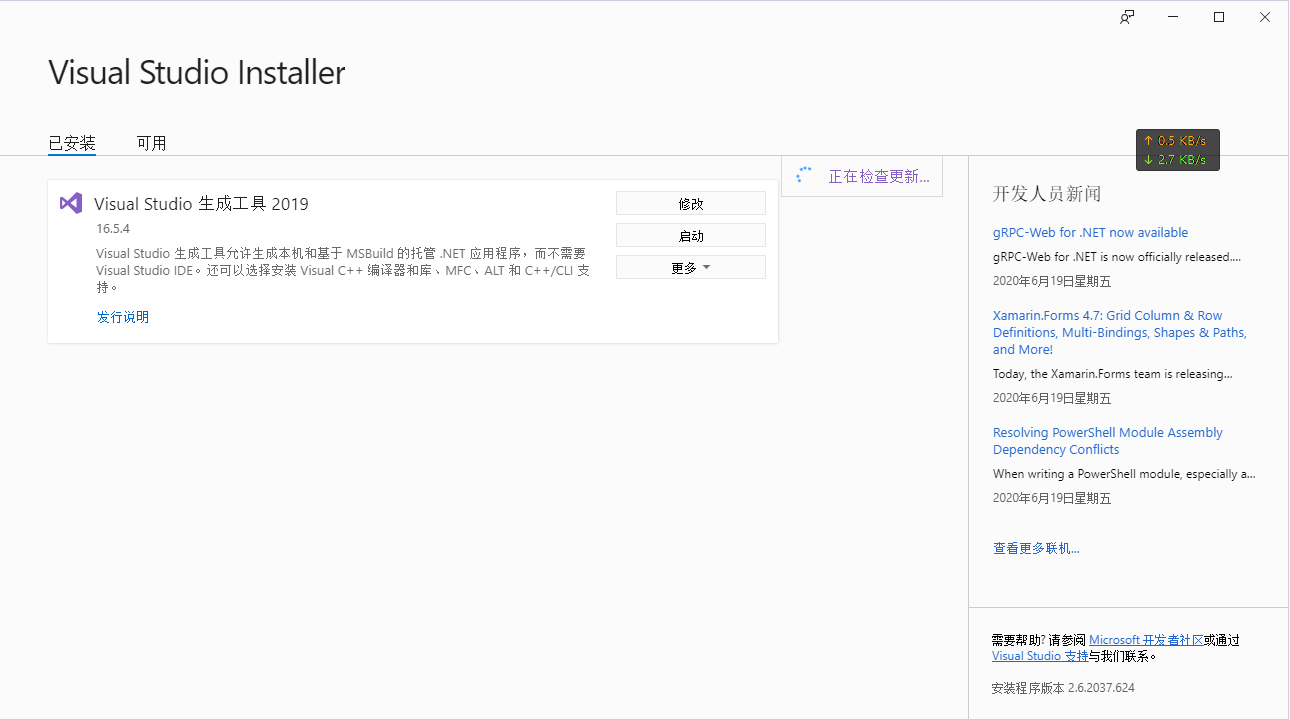
Task: Click 安装程序版本 2.6.2037.624 text
Action: [x=1063, y=688]
